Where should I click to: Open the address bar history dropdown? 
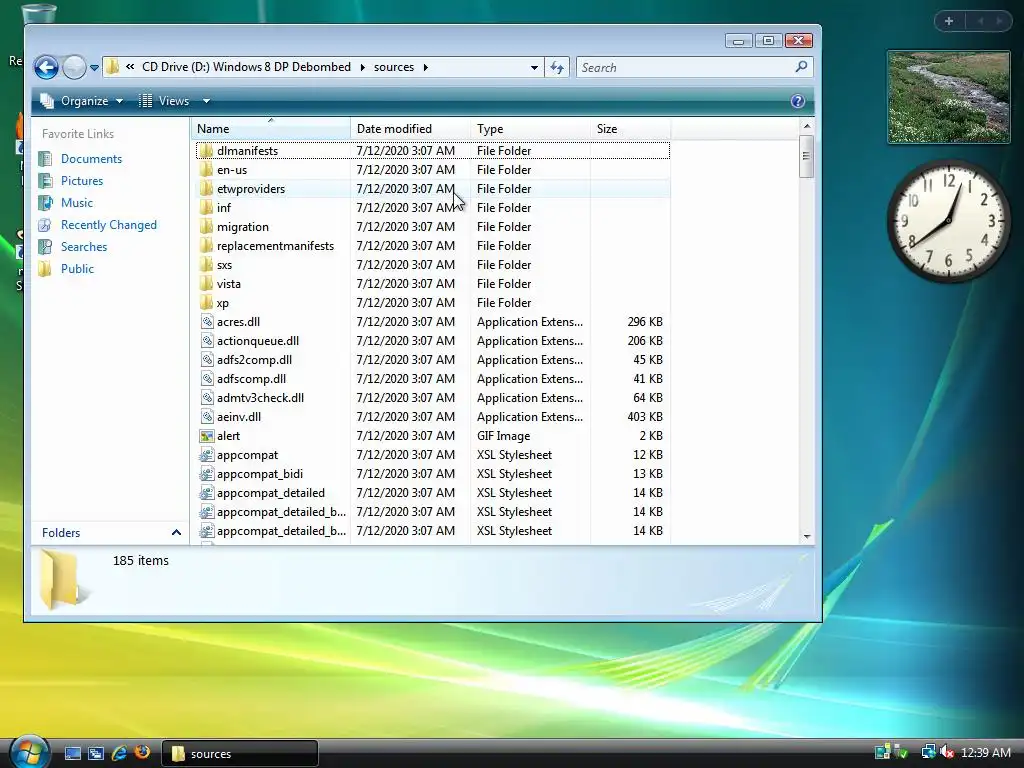pos(534,67)
